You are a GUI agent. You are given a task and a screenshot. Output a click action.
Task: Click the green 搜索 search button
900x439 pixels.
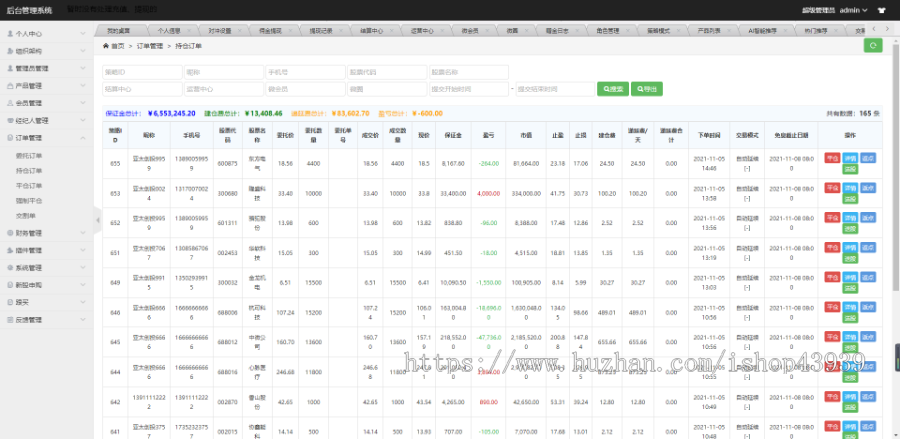pos(612,89)
